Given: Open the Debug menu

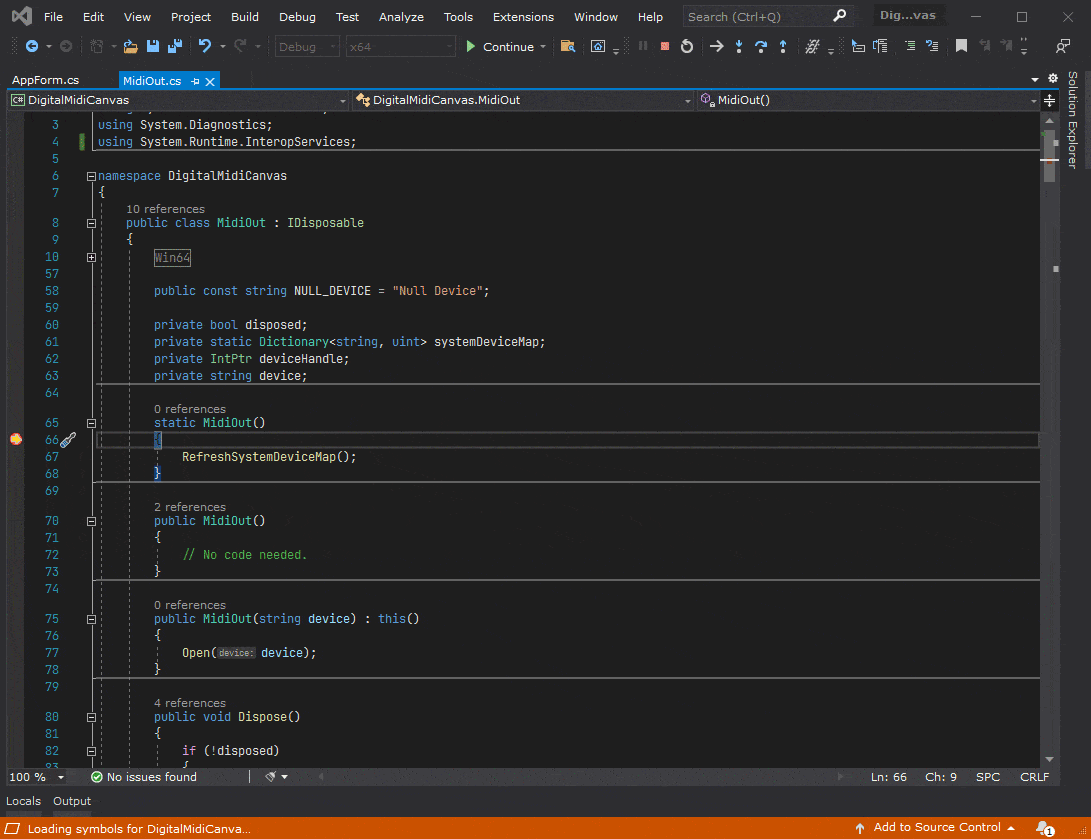Looking at the screenshot, I should point(297,17).
